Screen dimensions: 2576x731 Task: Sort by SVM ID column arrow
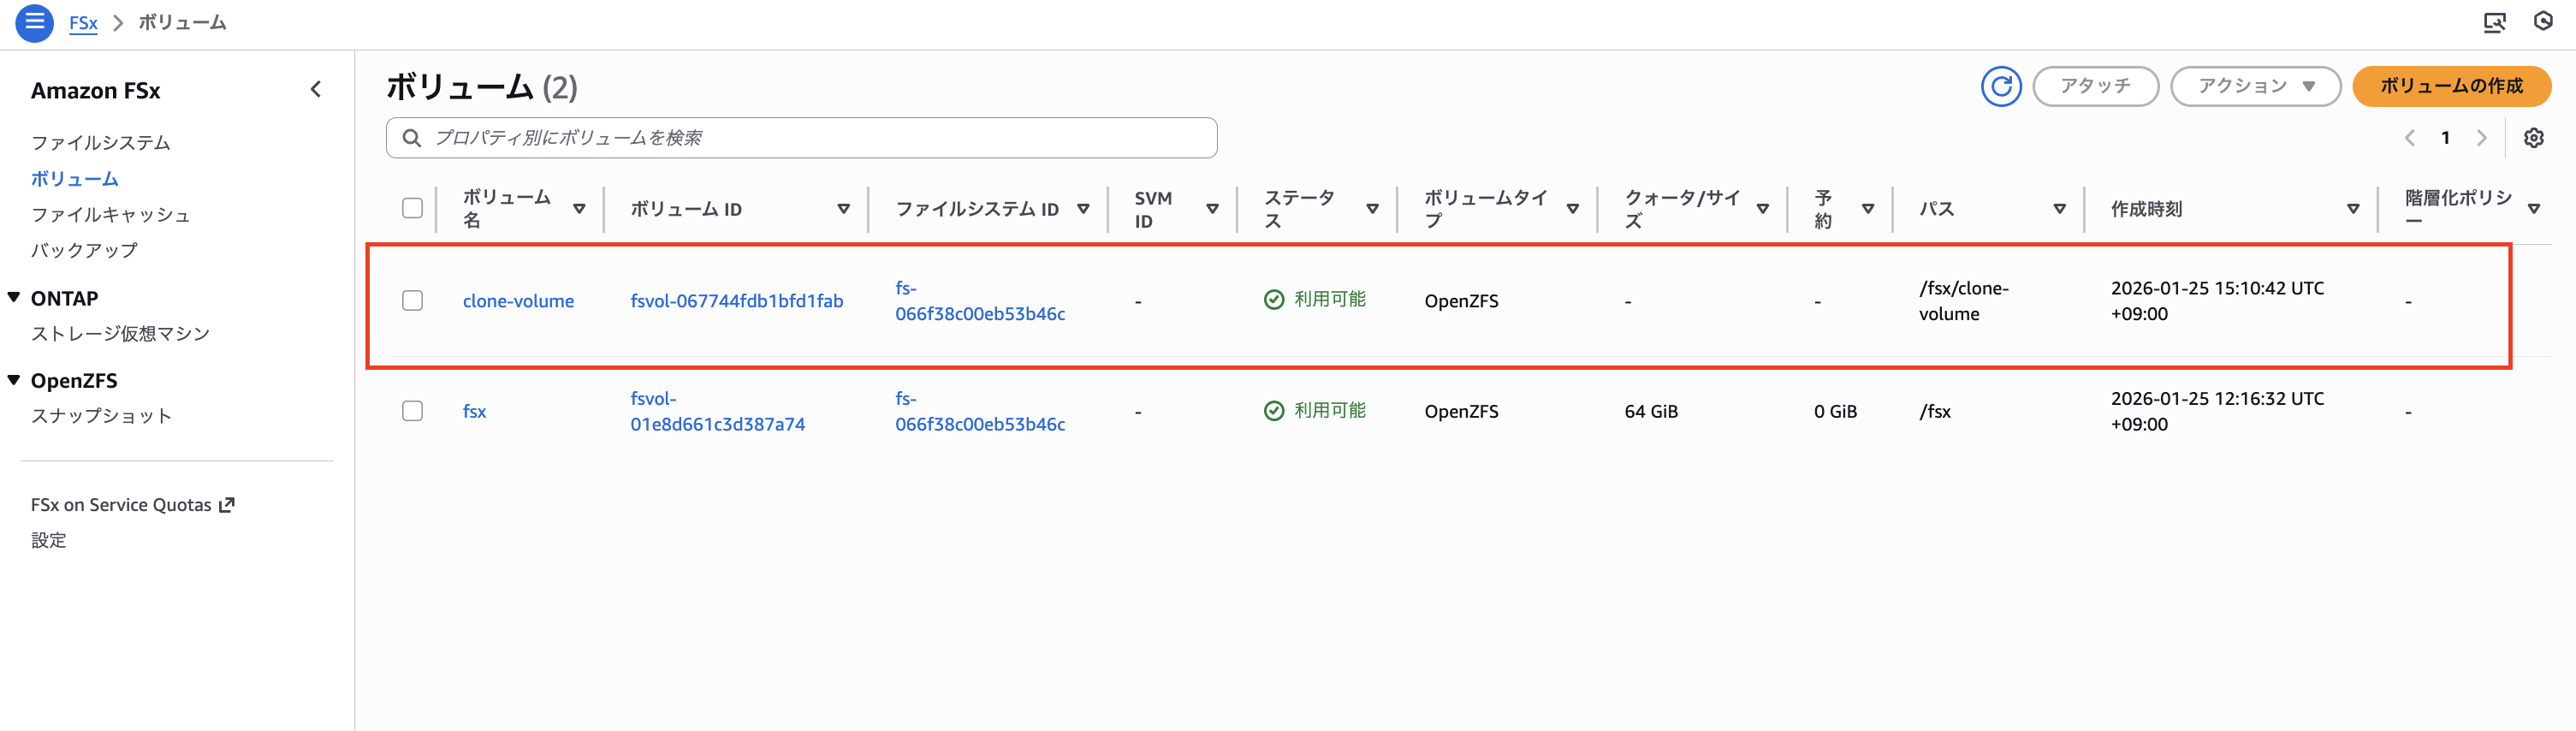click(1212, 209)
